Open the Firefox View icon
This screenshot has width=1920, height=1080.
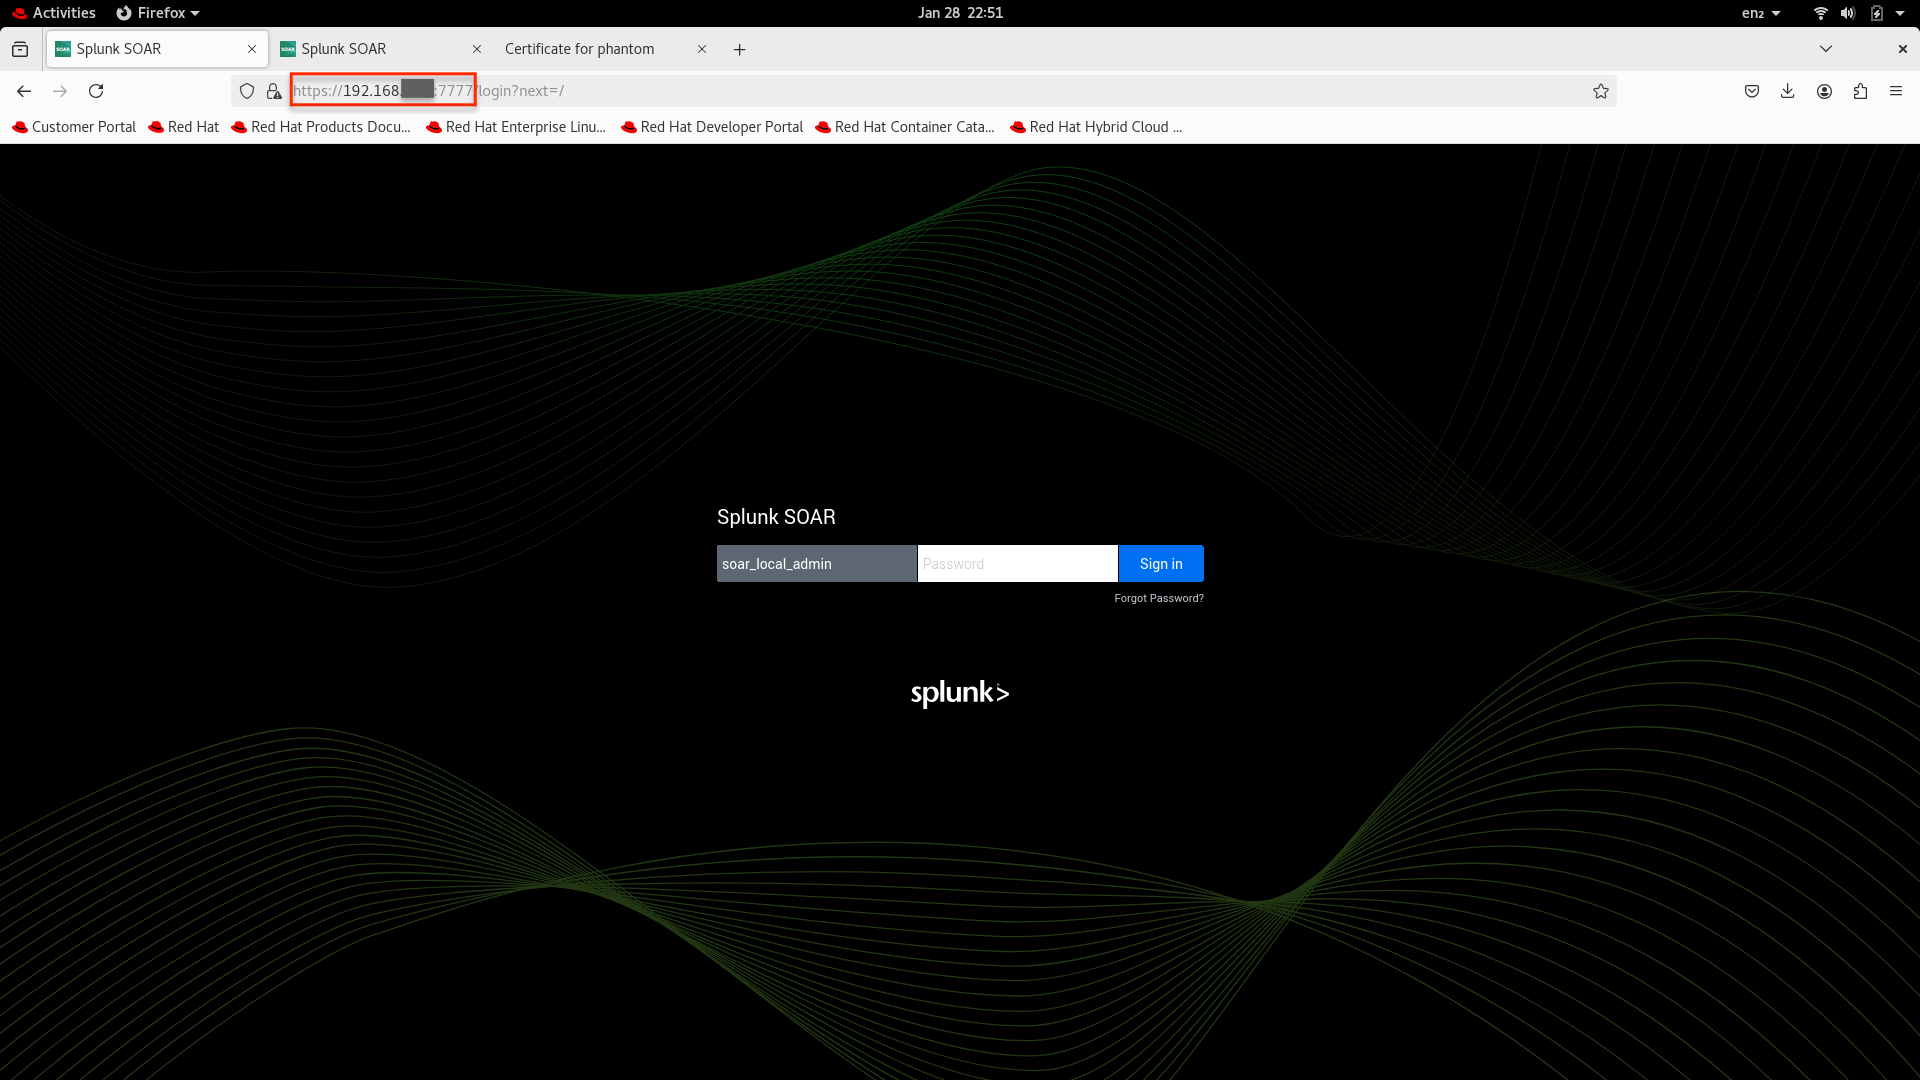pyautogui.click(x=20, y=49)
